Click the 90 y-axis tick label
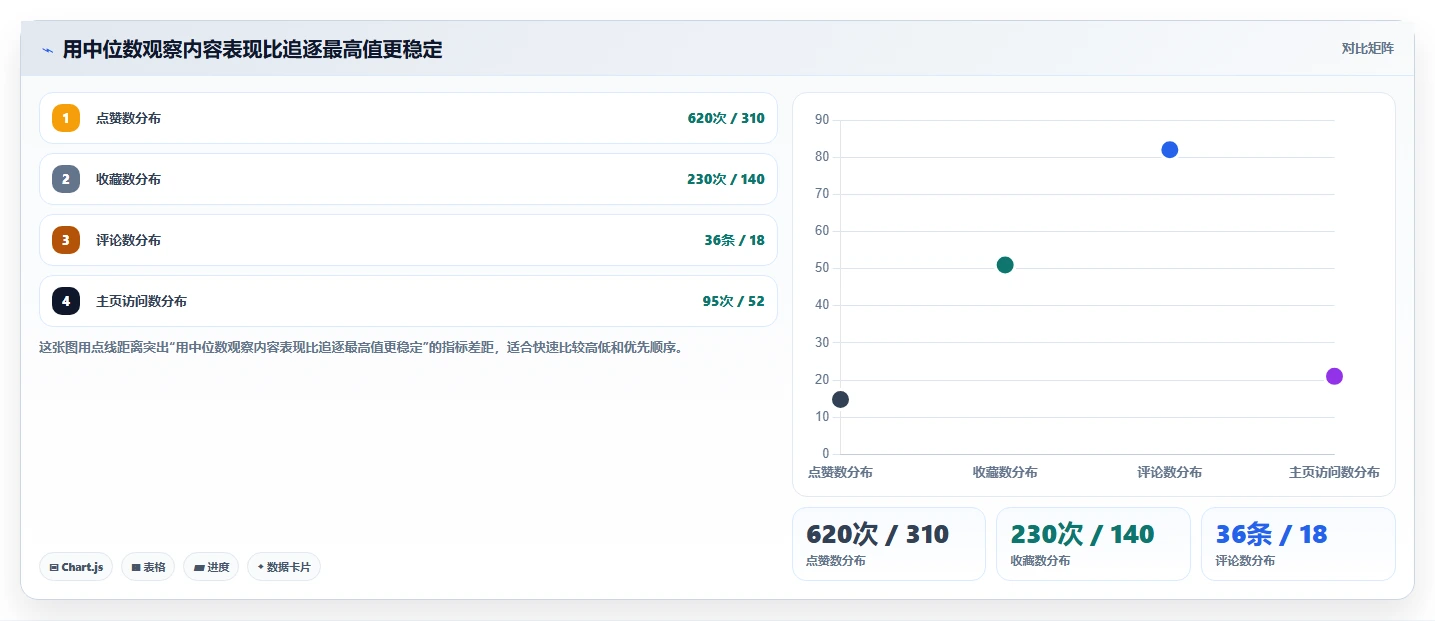This screenshot has height=621, width=1435. (822, 120)
